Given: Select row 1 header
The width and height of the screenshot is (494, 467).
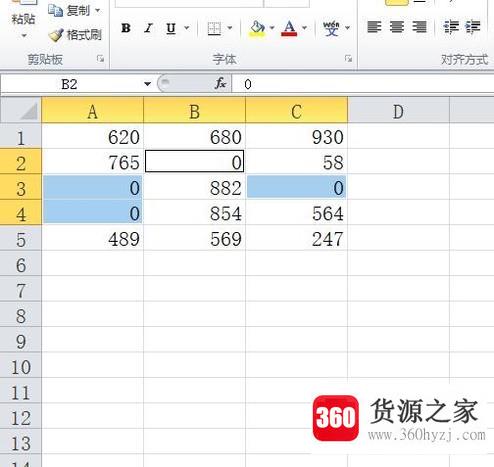Looking at the screenshot, I should click(21, 137).
